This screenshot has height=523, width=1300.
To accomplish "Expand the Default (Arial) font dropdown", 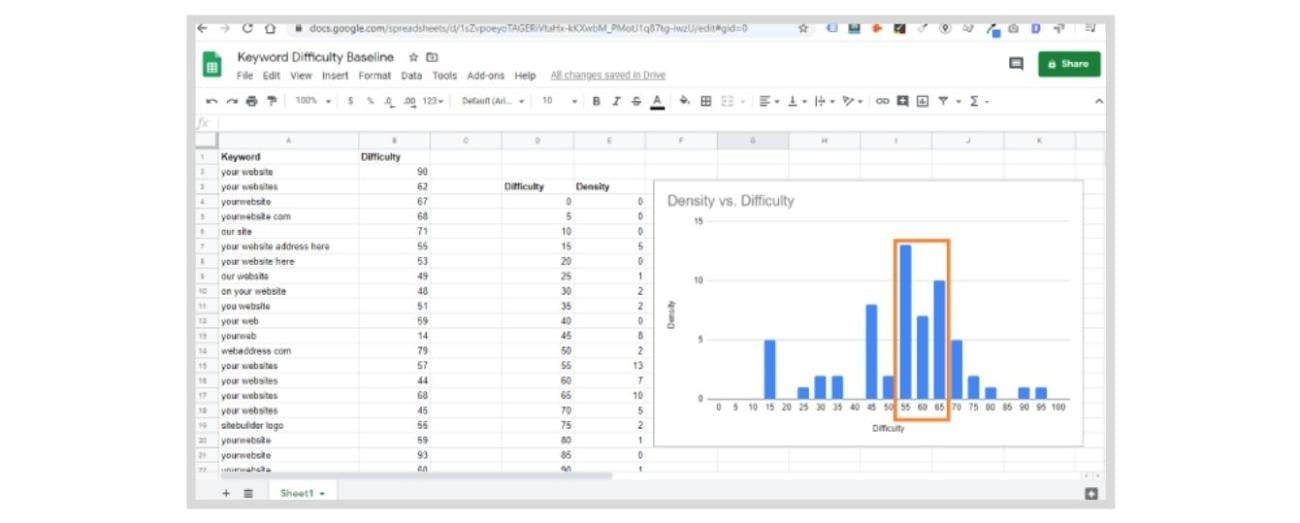I will coord(493,101).
